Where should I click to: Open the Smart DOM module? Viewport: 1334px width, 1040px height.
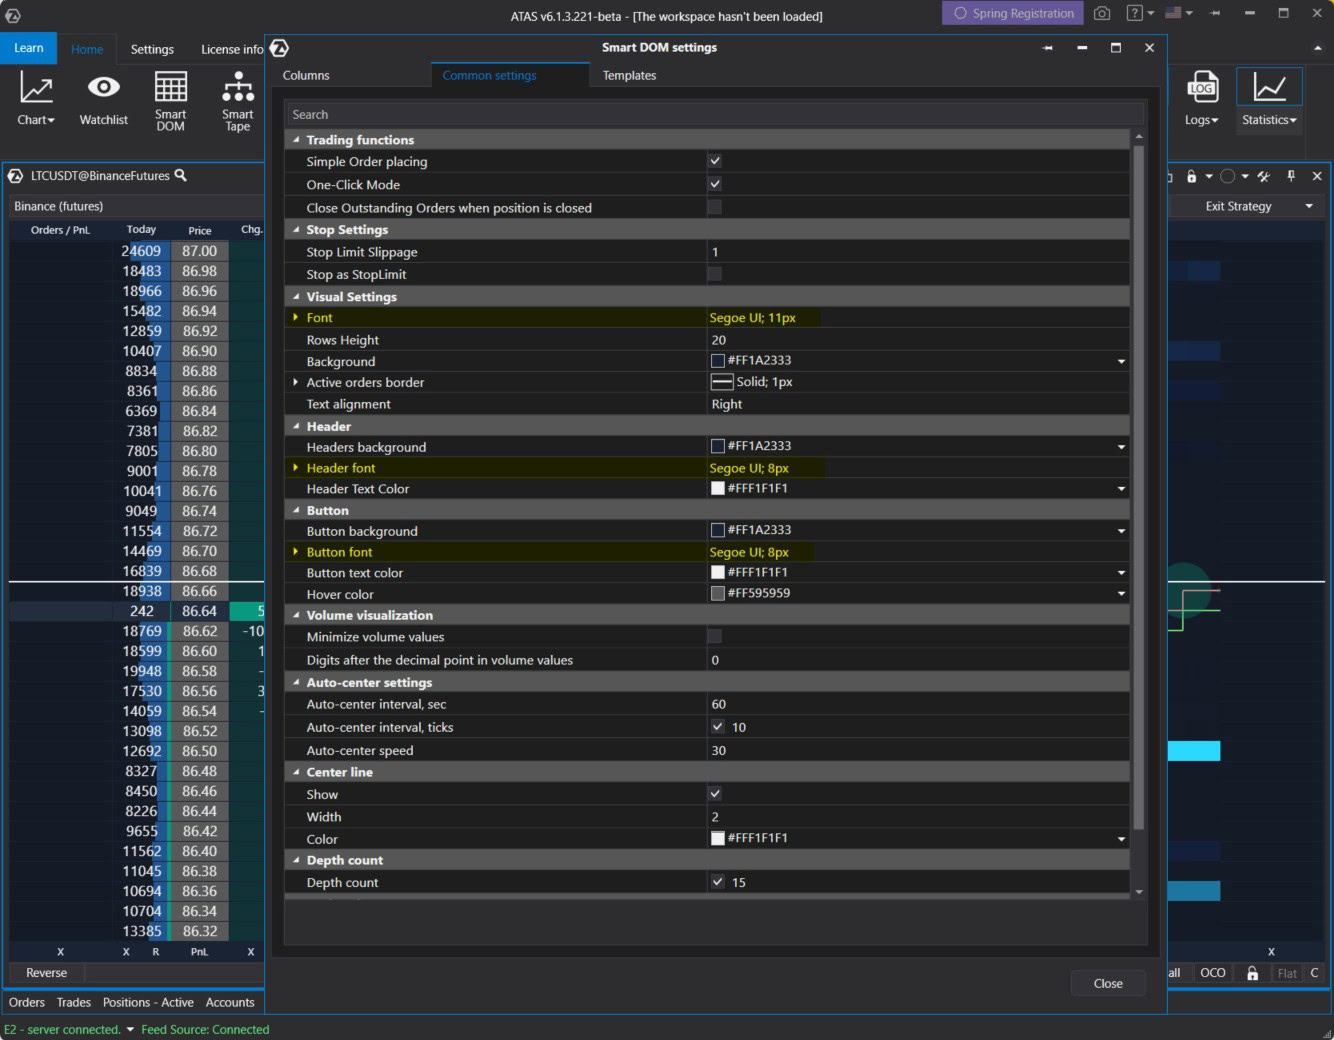(x=170, y=100)
